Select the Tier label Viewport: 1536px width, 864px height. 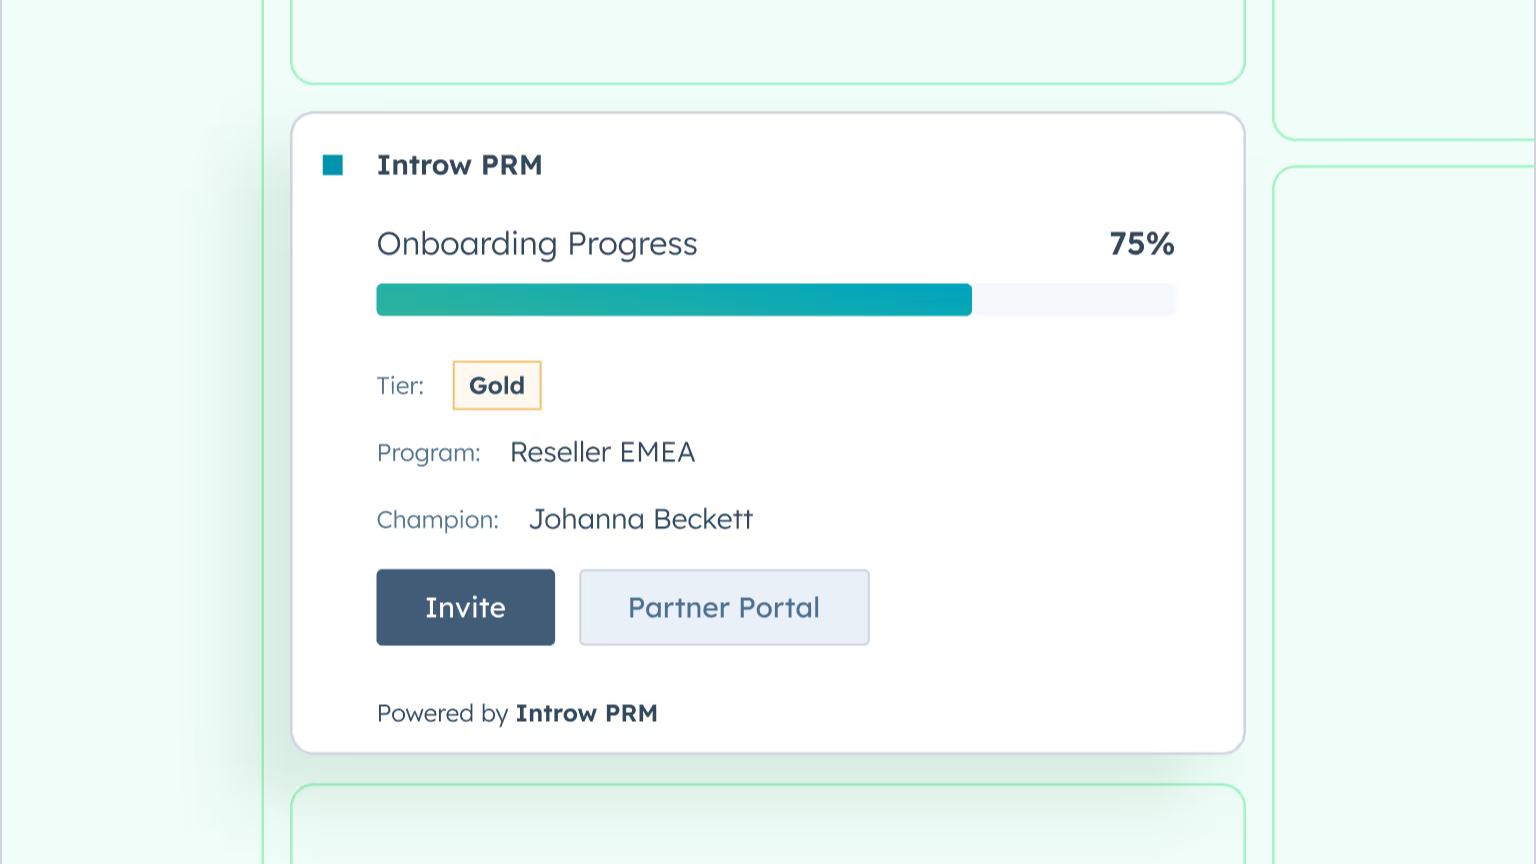pyautogui.click(x=400, y=385)
